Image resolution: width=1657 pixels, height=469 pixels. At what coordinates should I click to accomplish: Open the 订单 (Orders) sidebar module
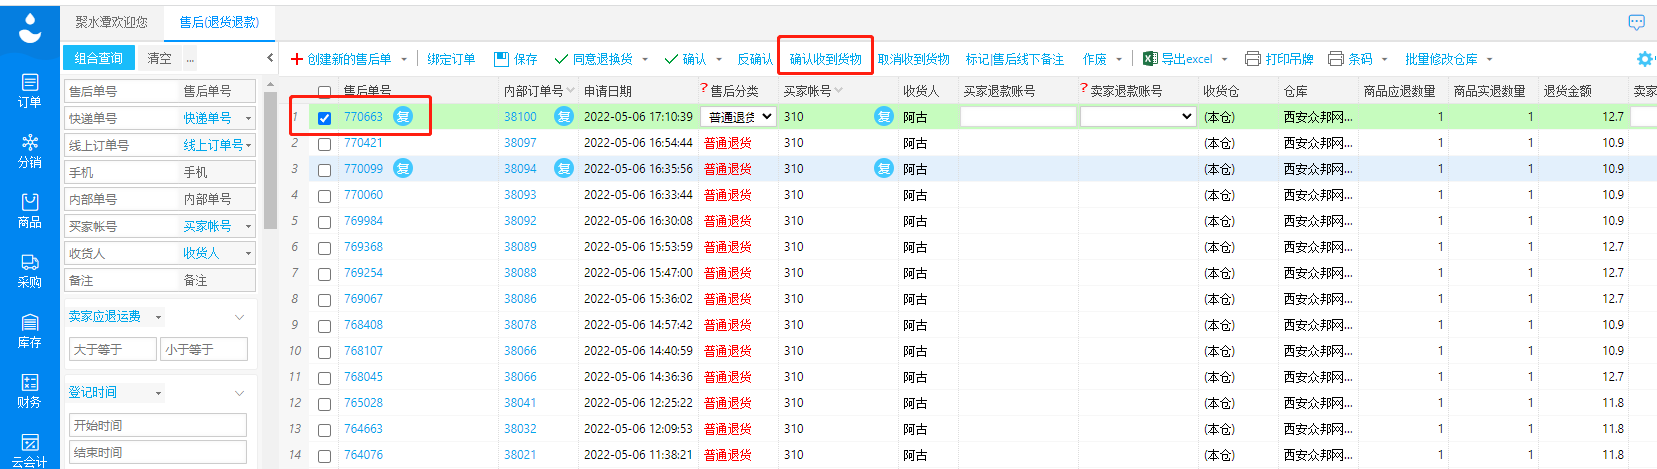29,90
